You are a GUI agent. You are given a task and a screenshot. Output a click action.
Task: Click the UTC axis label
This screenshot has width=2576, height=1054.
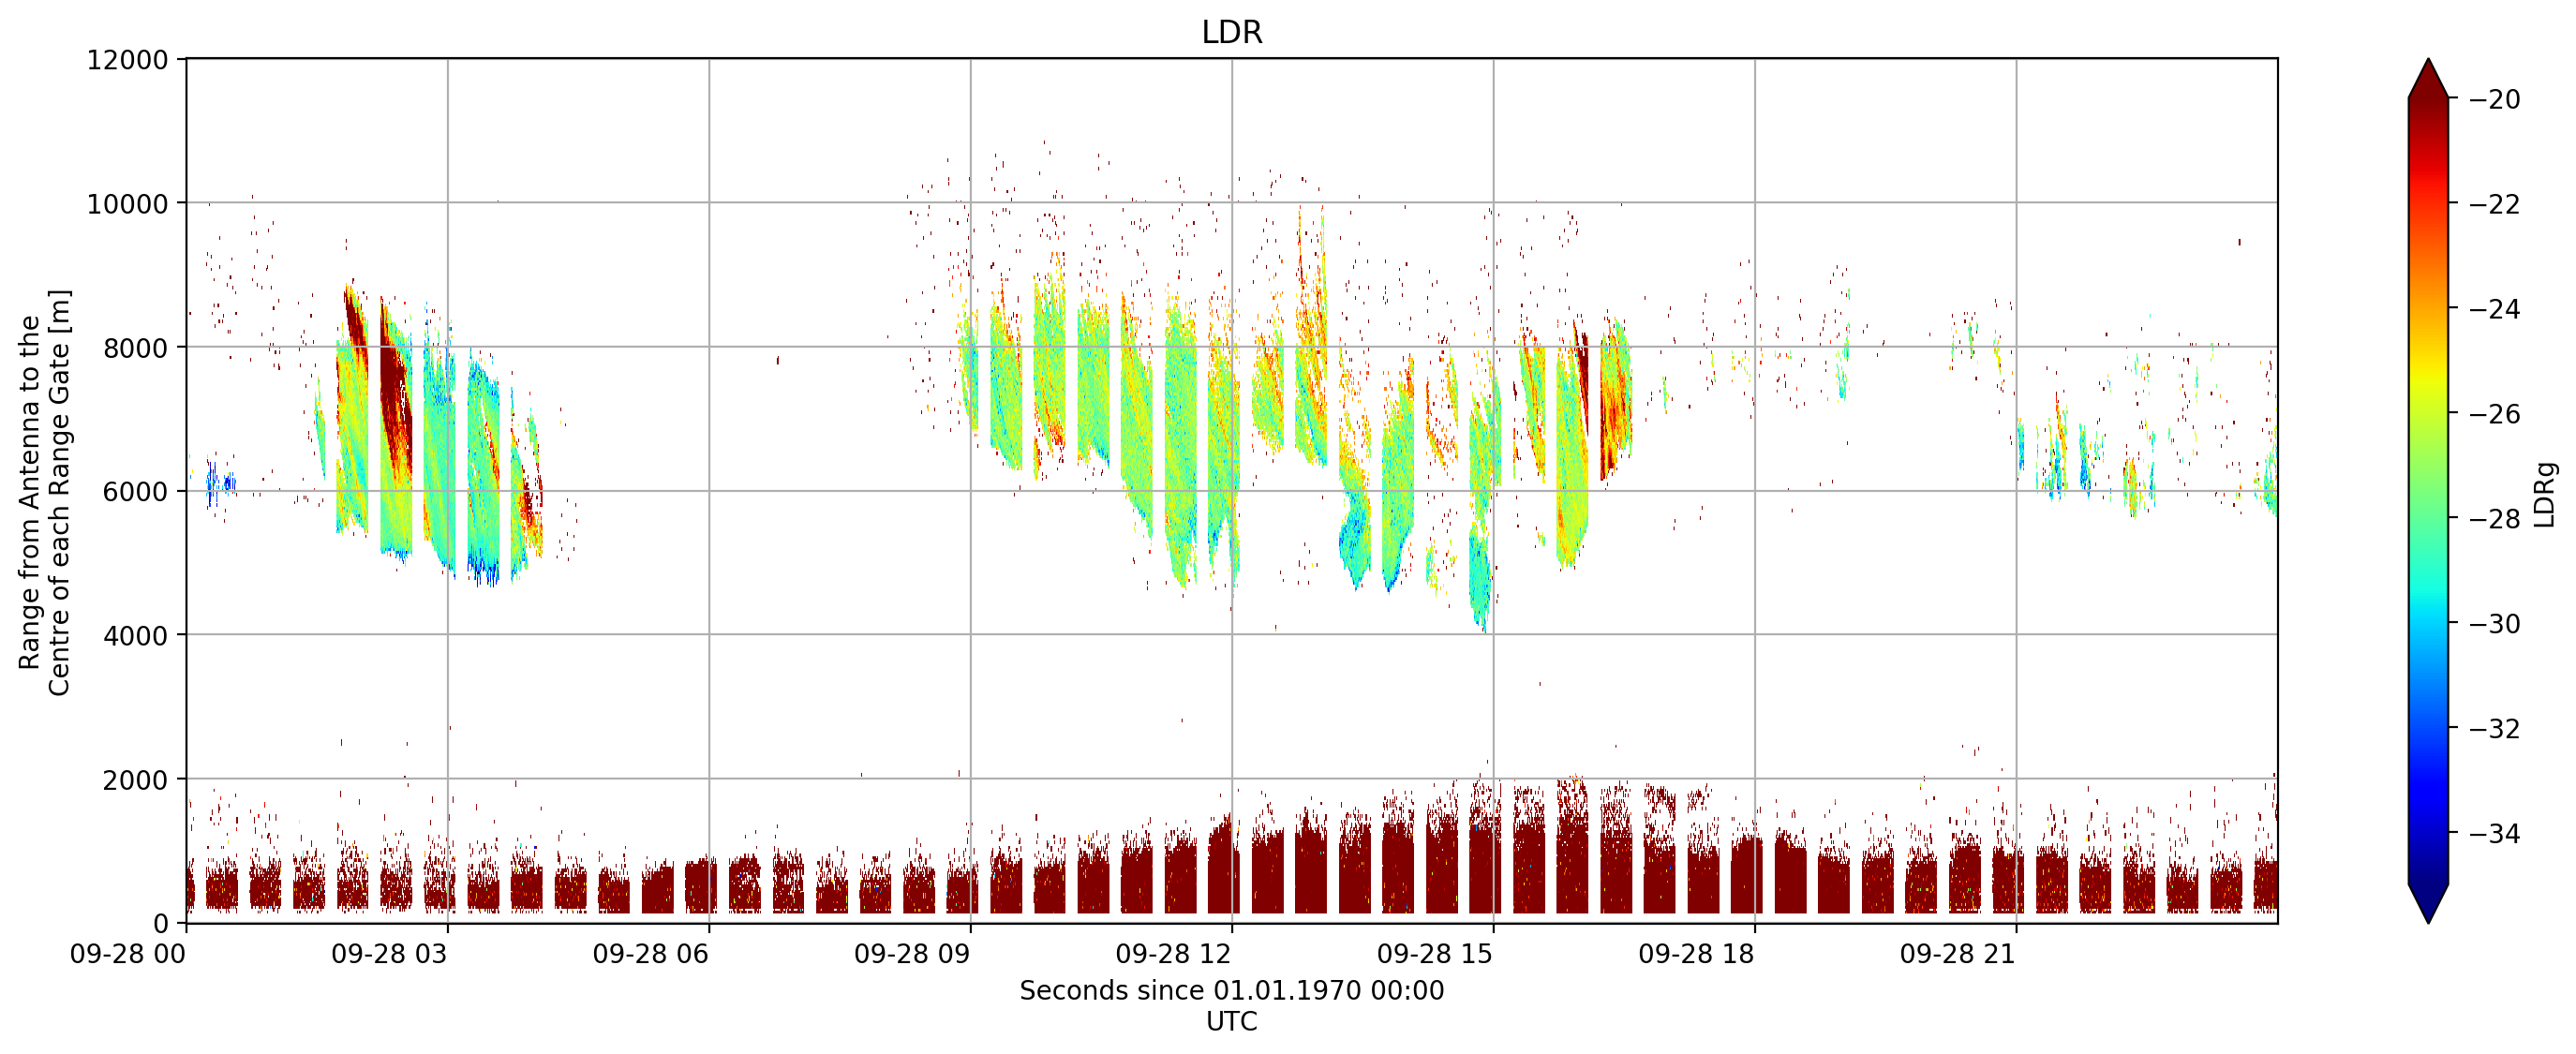click(1232, 1022)
